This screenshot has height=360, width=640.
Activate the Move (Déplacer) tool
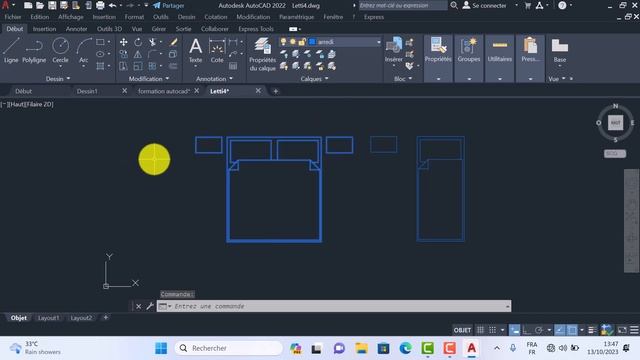click(x=123, y=42)
